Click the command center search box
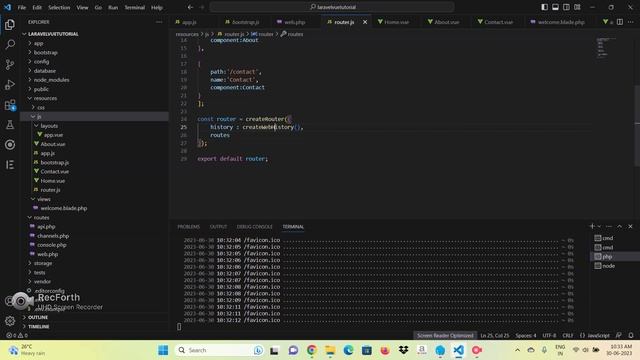 [x=332, y=7]
